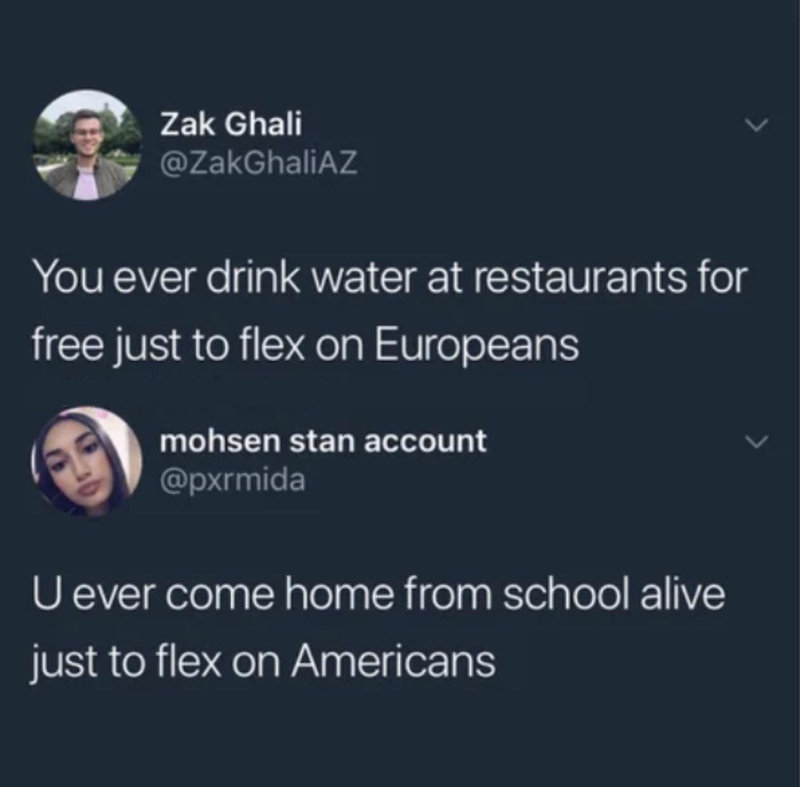Open the pxrmida profile picture
Image resolution: width=800 pixels, height=787 pixels.
click(87, 461)
